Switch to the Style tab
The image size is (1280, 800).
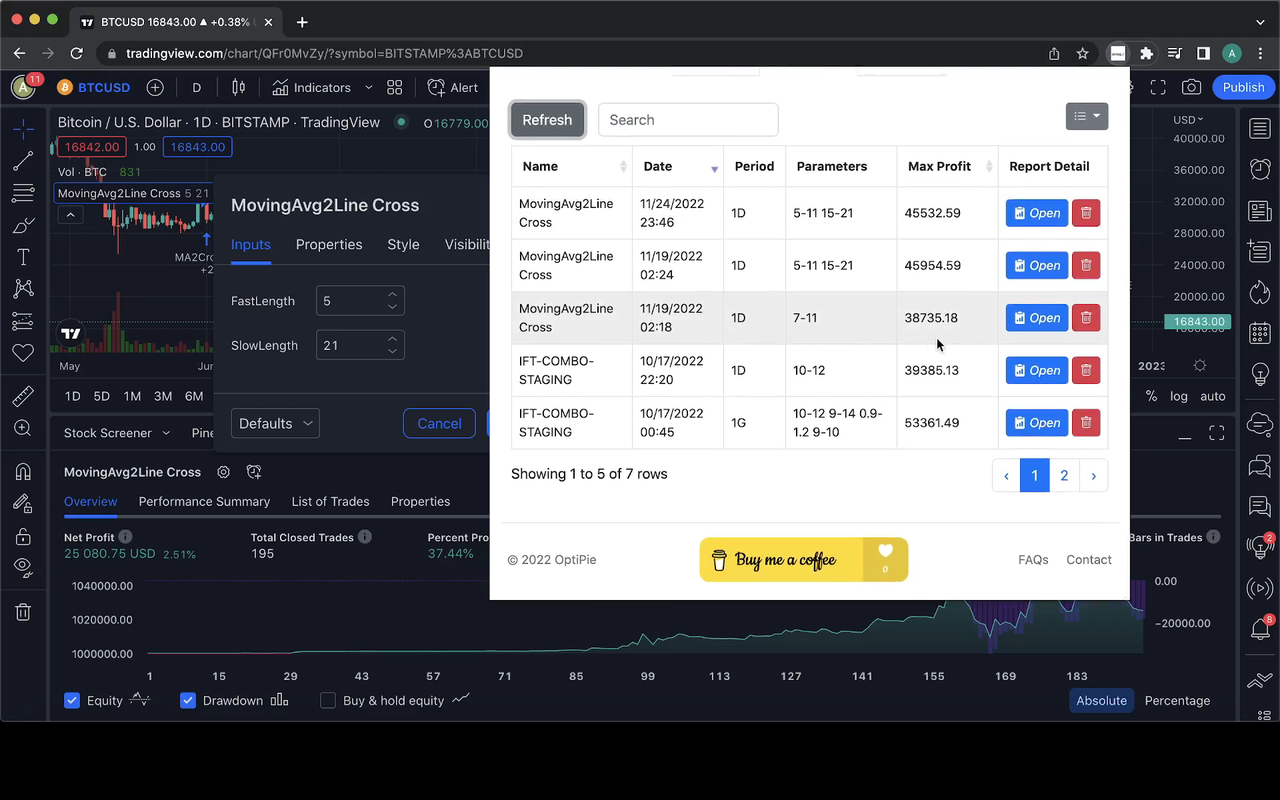pyautogui.click(x=403, y=244)
